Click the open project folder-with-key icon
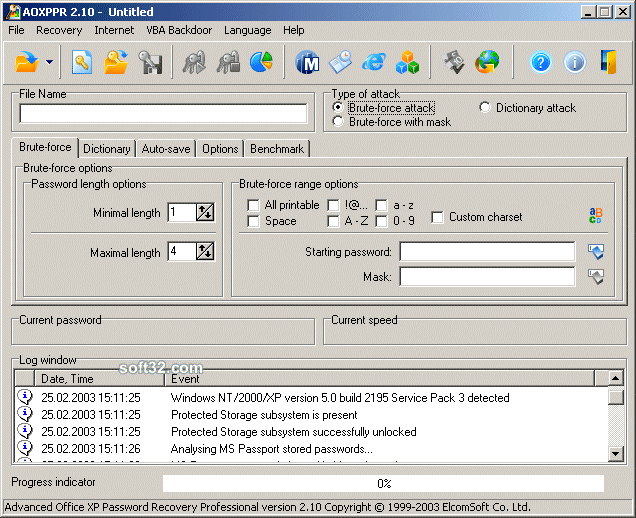 point(116,62)
